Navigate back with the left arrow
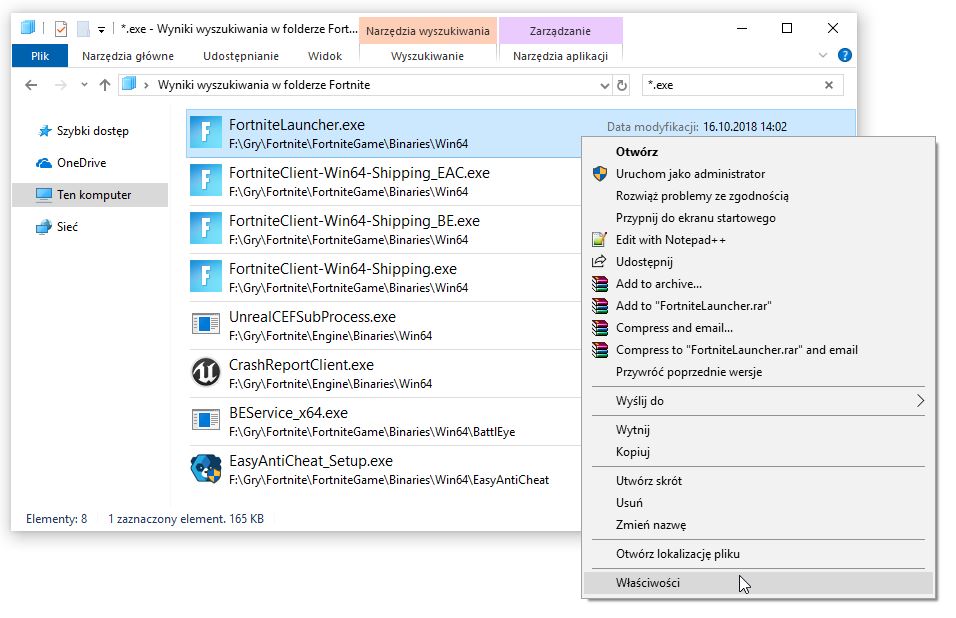 tap(31, 85)
